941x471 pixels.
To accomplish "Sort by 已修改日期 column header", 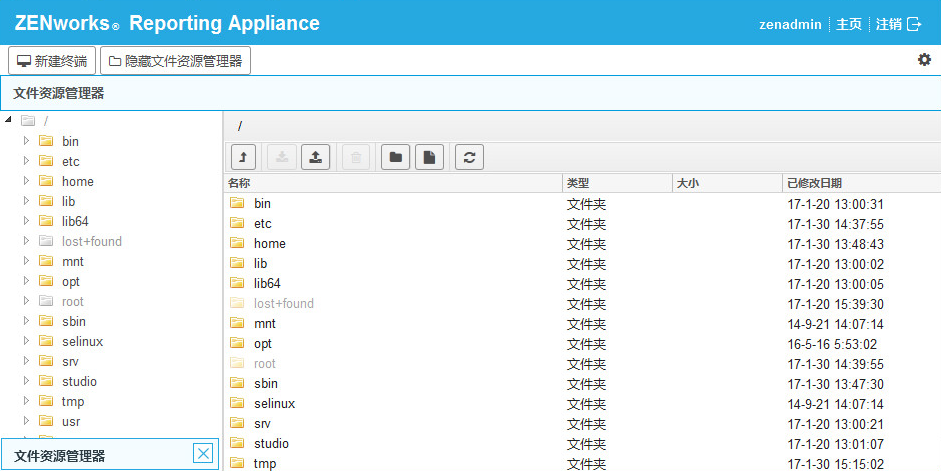I will click(x=814, y=183).
